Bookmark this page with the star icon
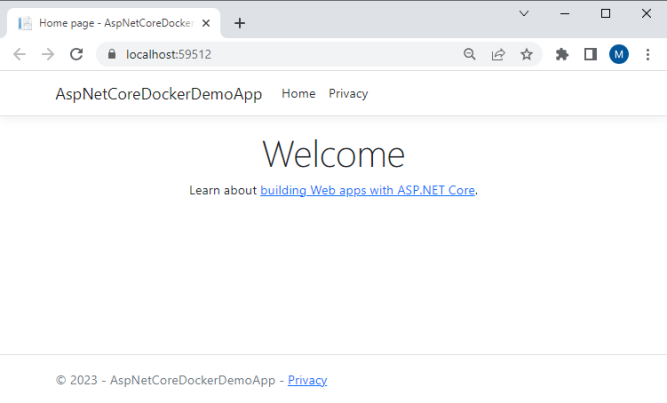 pyautogui.click(x=527, y=54)
